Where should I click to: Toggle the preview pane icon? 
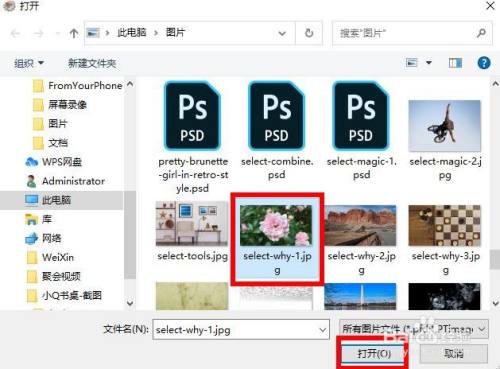click(x=455, y=63)
